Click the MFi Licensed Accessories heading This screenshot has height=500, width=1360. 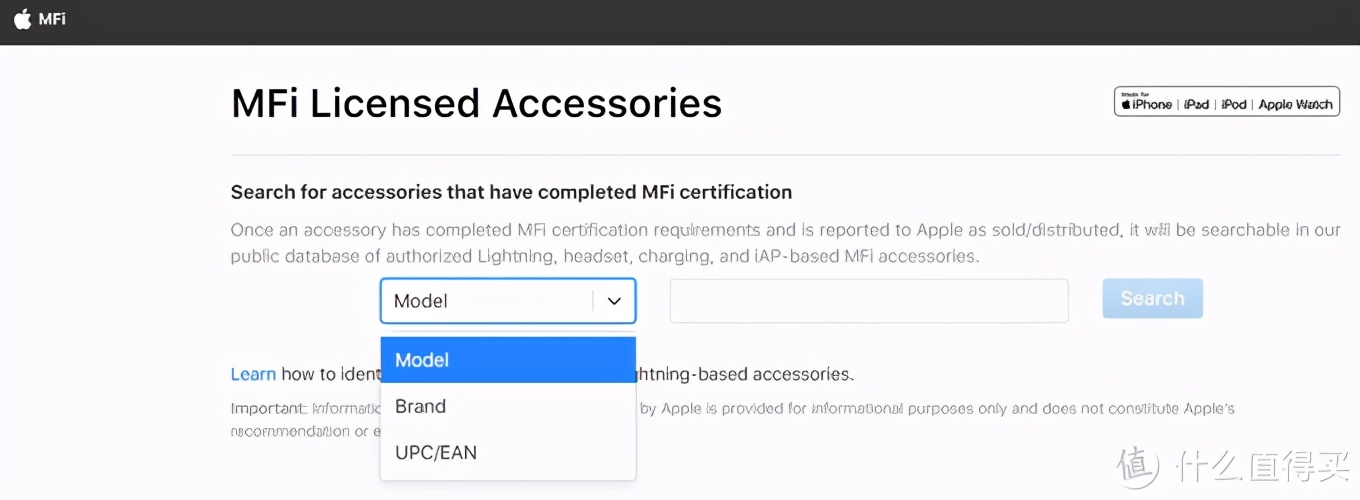coord(476,103)
